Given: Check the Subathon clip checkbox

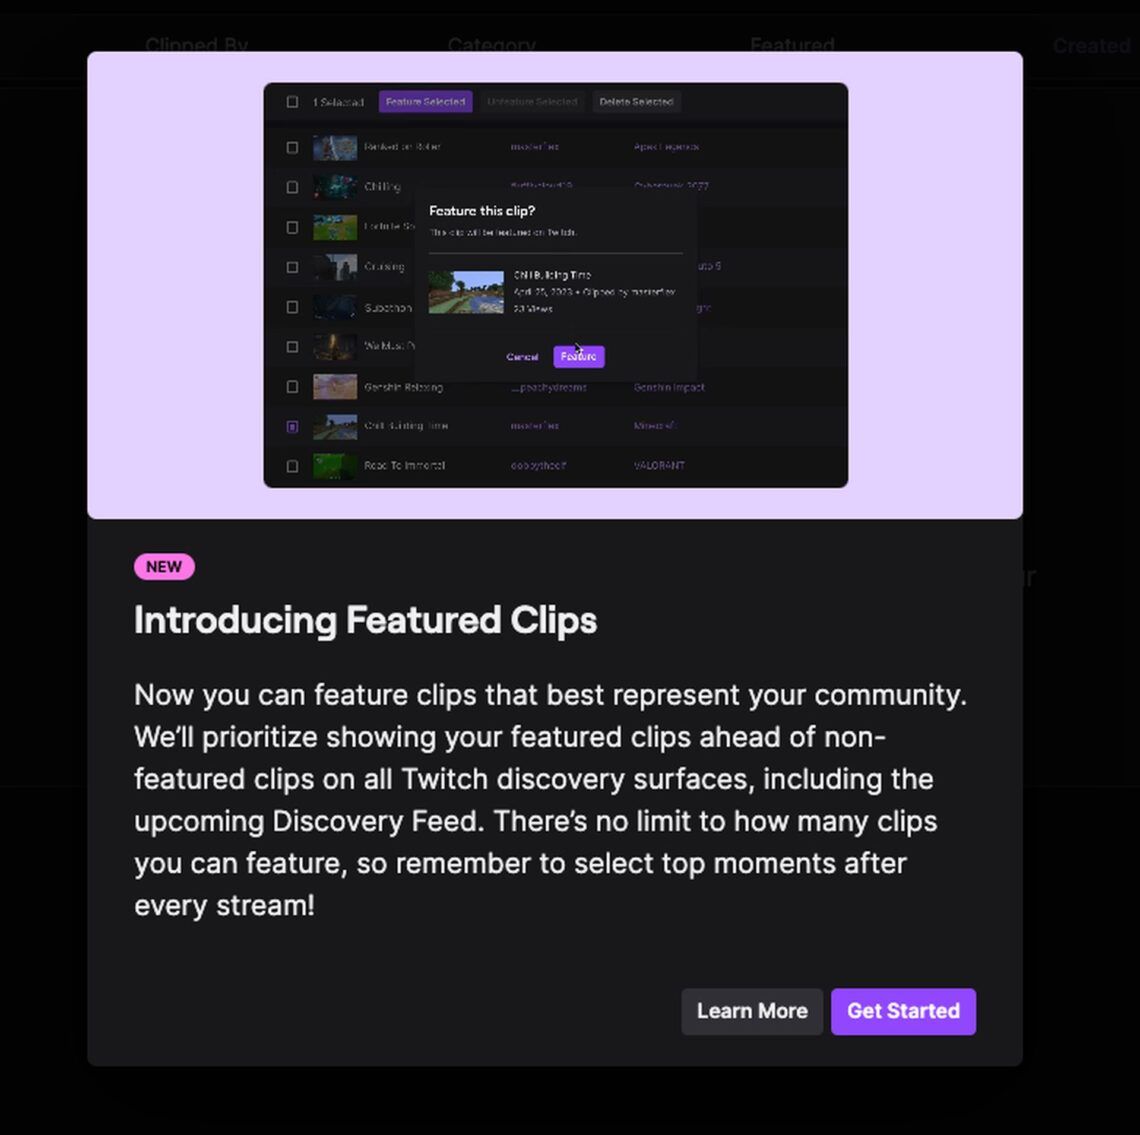Looking at the screenshot, I should [x=292, y=307].
